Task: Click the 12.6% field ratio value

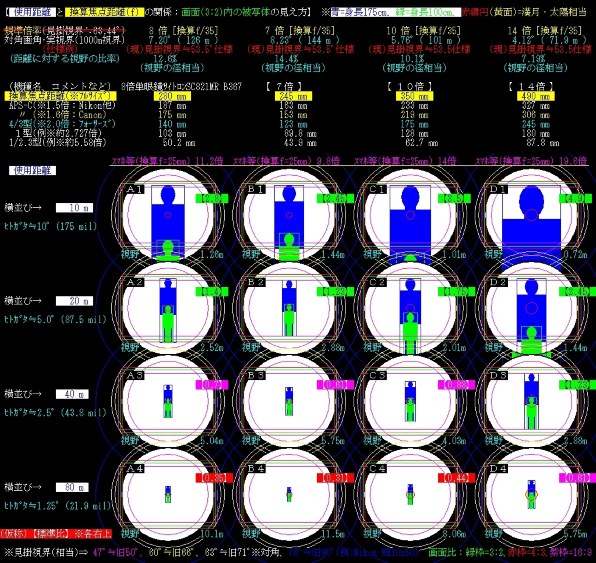Action: coord(165,59)
